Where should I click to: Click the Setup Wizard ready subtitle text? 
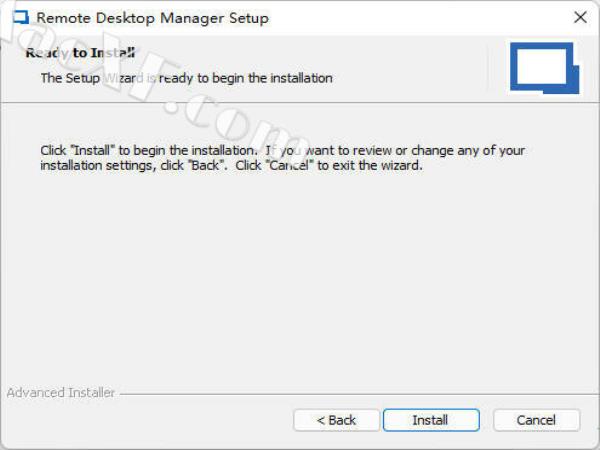coord(186,77)
